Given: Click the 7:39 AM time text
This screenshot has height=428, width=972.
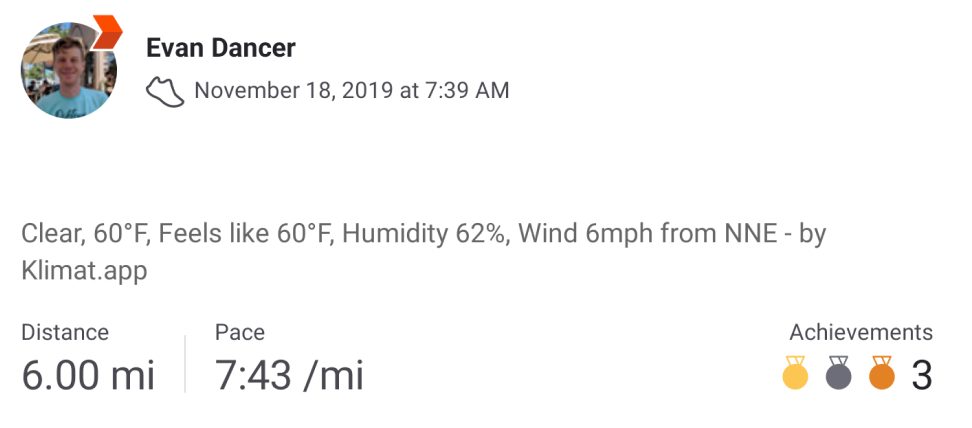Looking at the screenshot, I should 467,91.
